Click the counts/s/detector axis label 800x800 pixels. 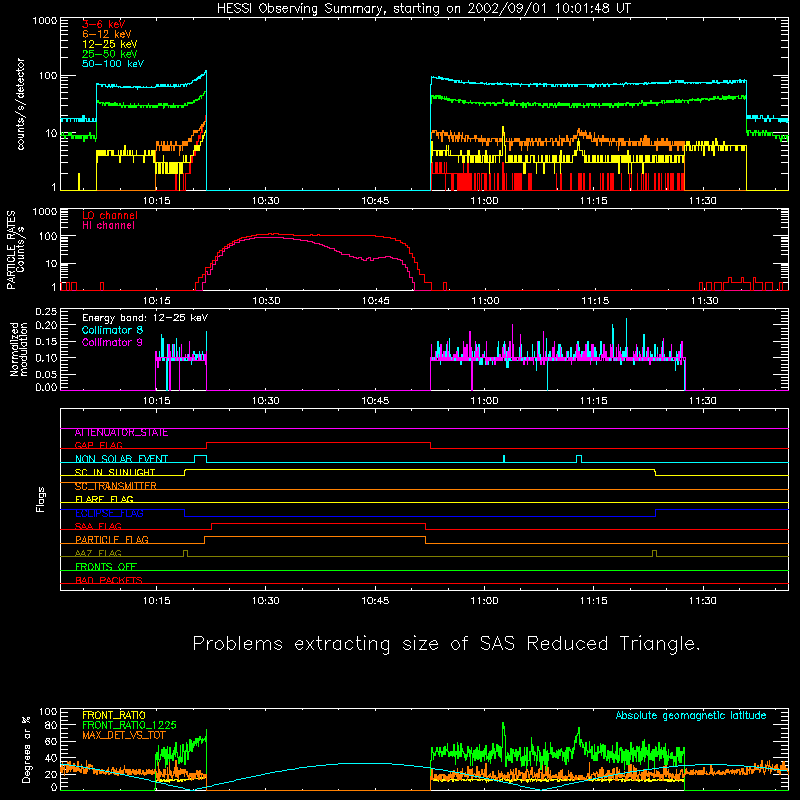[x=21, y=104]
